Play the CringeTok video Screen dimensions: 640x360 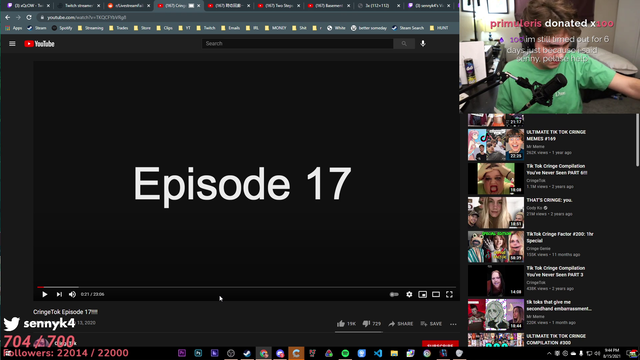click(x=44, y=294)
